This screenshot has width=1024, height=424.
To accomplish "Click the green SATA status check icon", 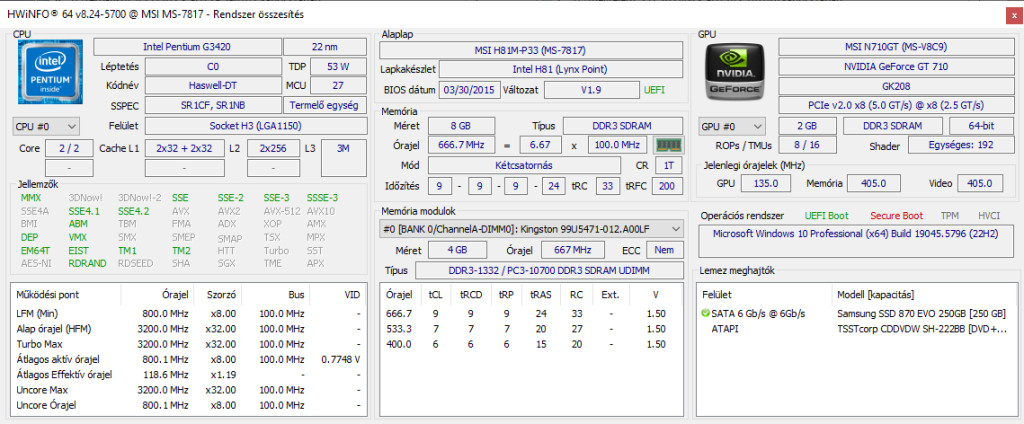I will (x=705, y=314).
